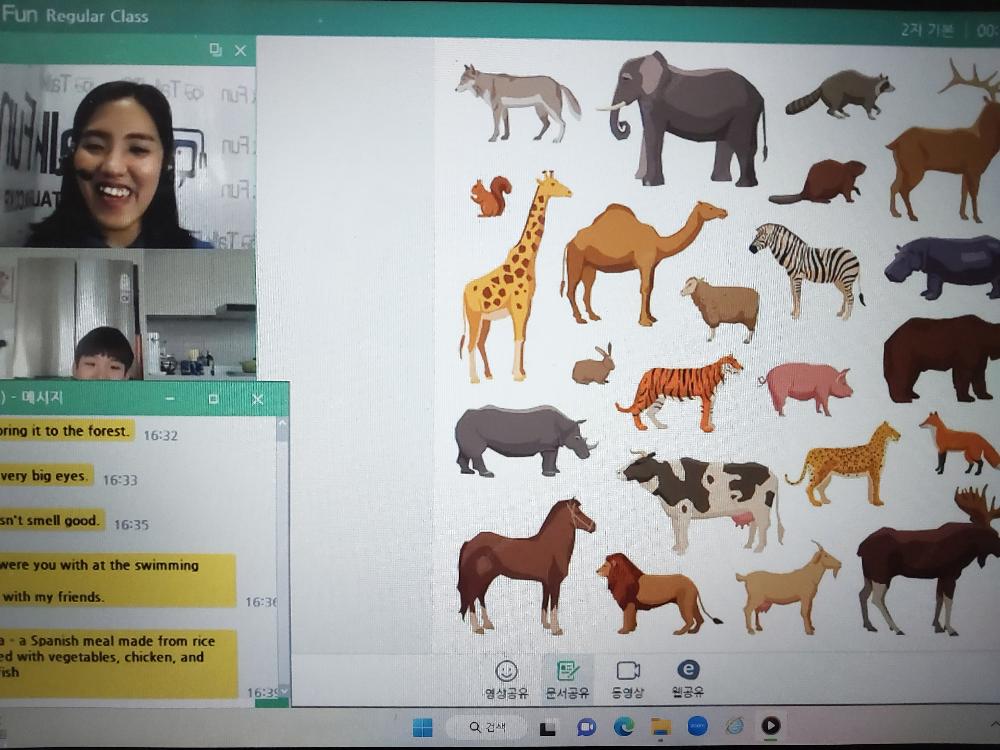The width and height of the screenshot is (1000, 750).
Task: Click the giraffe in the shared document
Action: pos(515,275)
